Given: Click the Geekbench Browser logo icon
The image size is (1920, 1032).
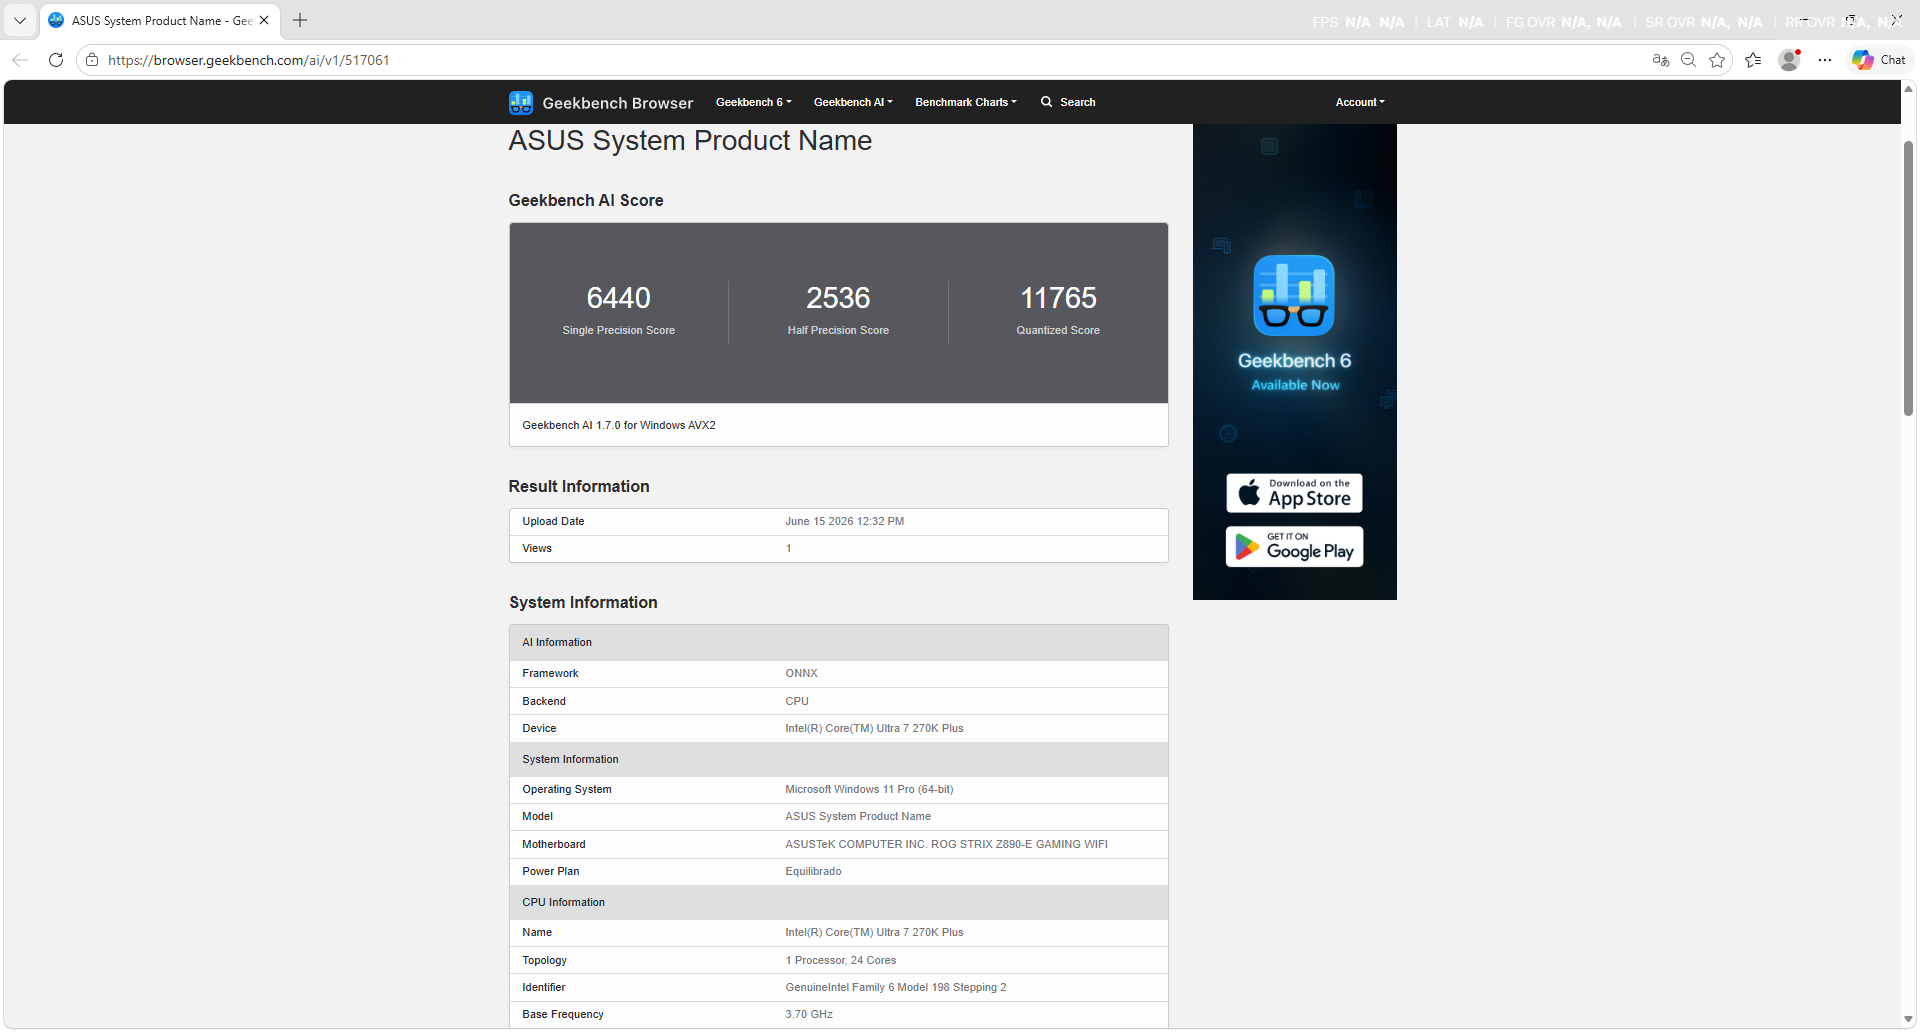Looking at the screenshot, I should [x=520, y=102].
